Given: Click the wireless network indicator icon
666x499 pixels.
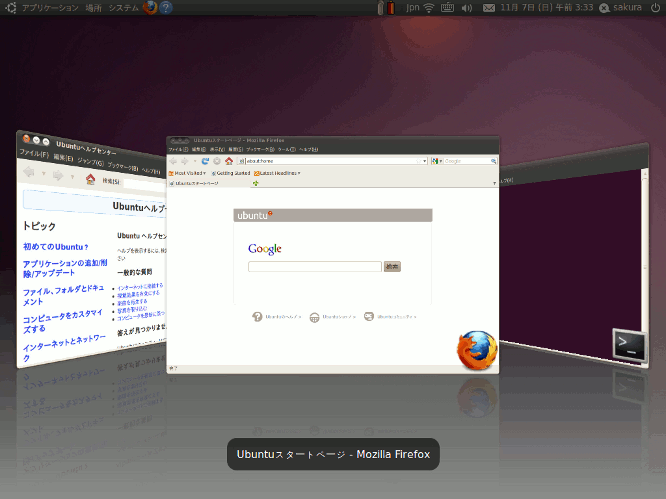Looking at the screenshot, I should (x=429, y=8).
